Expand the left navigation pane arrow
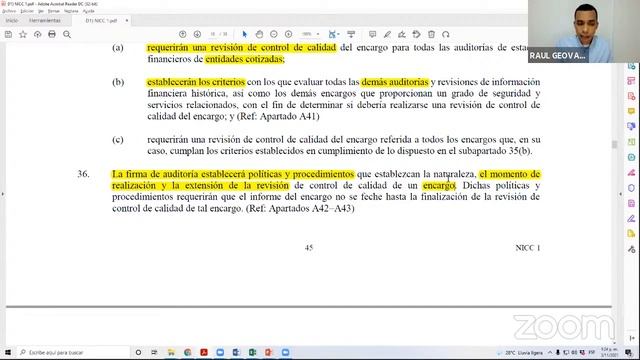This screenshot has width=640, height=360. 2,194
